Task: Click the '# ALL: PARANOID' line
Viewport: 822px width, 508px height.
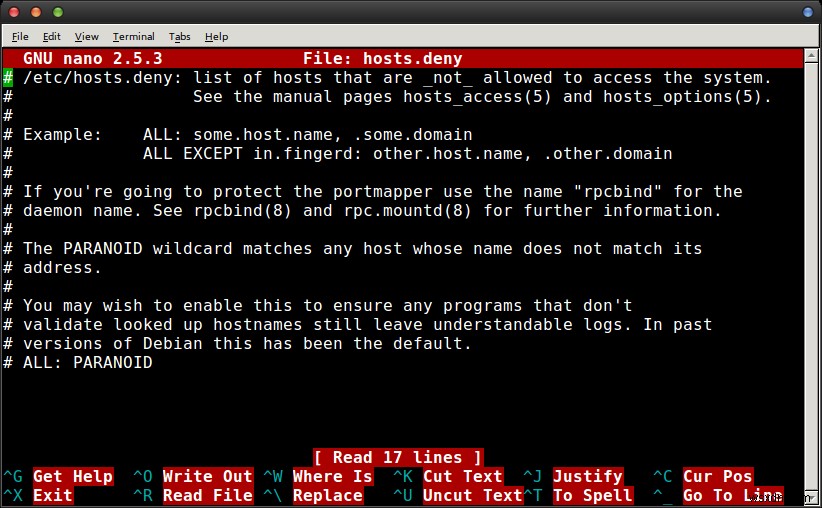Action: 78,362
